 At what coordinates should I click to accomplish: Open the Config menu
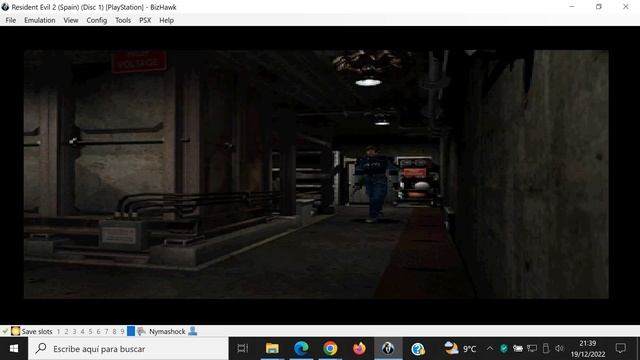97,20
